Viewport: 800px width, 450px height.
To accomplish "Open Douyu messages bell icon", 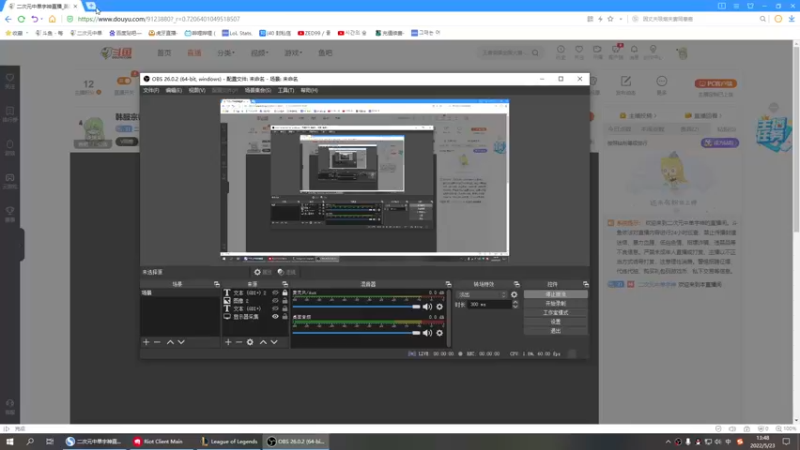I will coord(634,50).
